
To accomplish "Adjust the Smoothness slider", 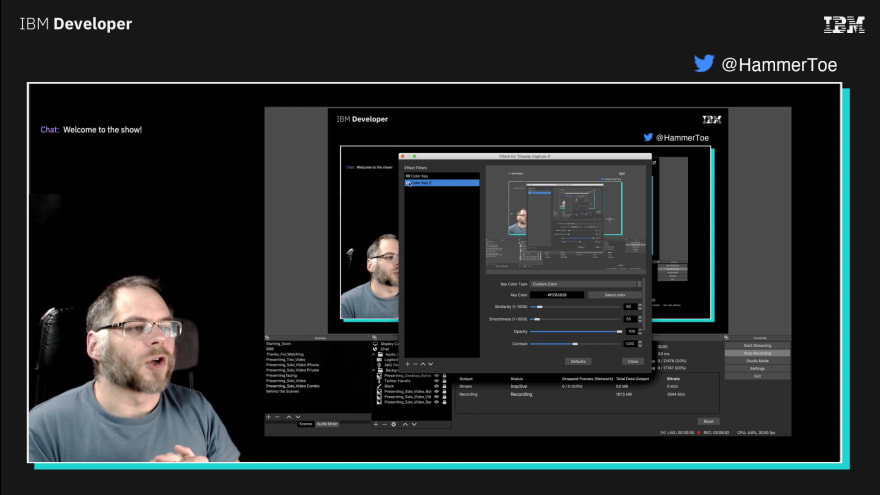I will tap(576, 319).
